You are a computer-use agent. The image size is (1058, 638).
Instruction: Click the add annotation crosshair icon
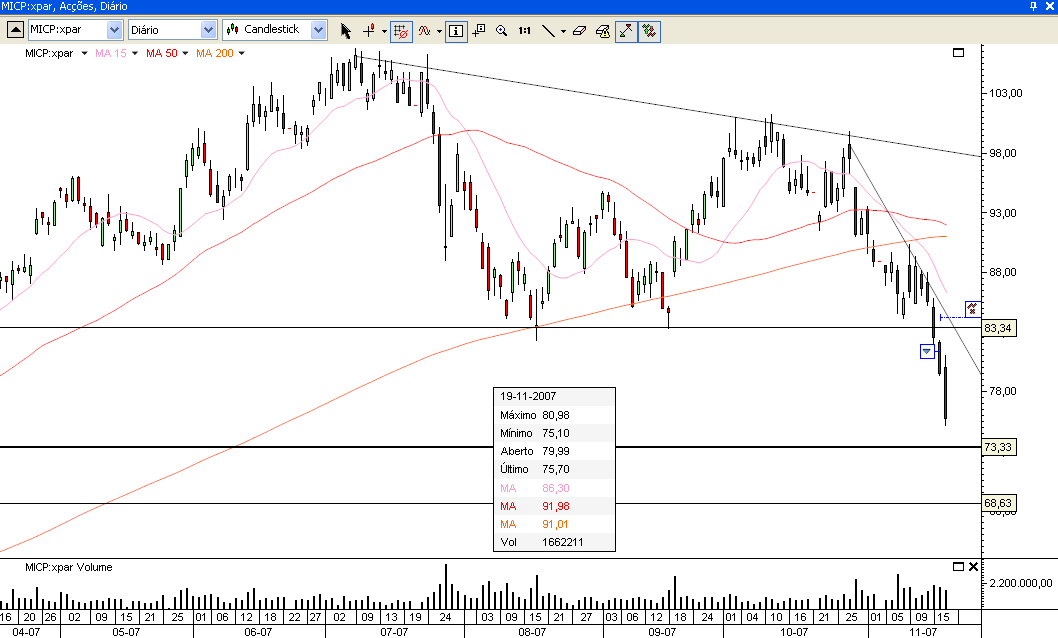point(478,31)
